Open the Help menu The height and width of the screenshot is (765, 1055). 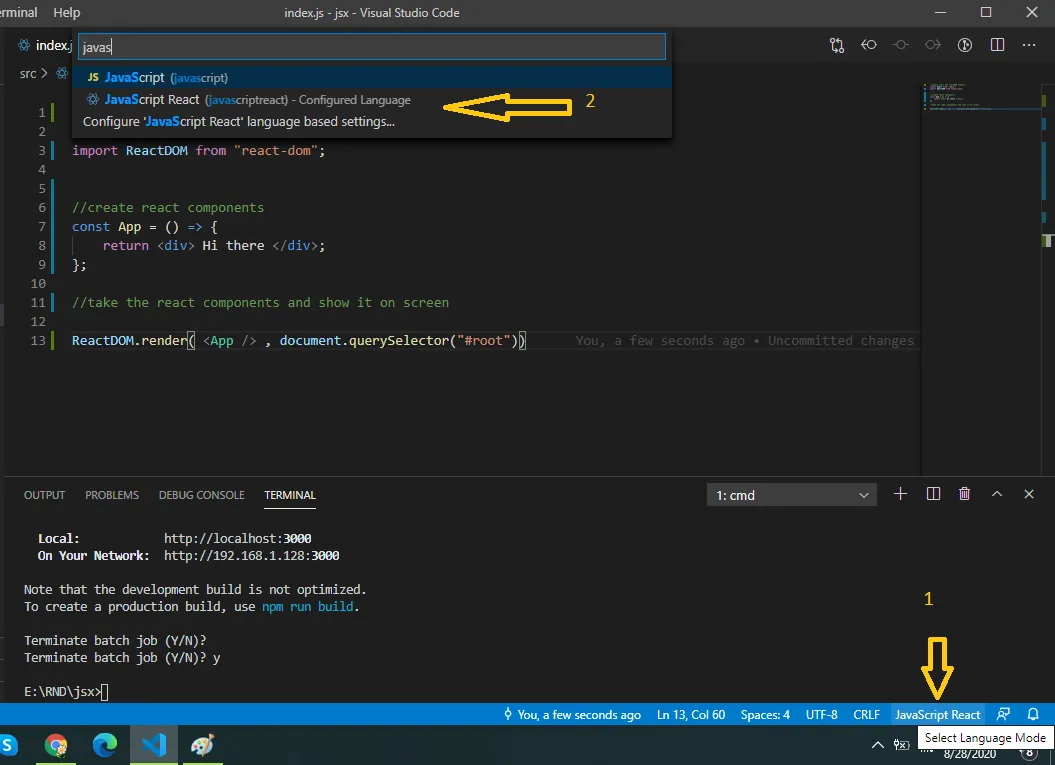coord(67,13)
